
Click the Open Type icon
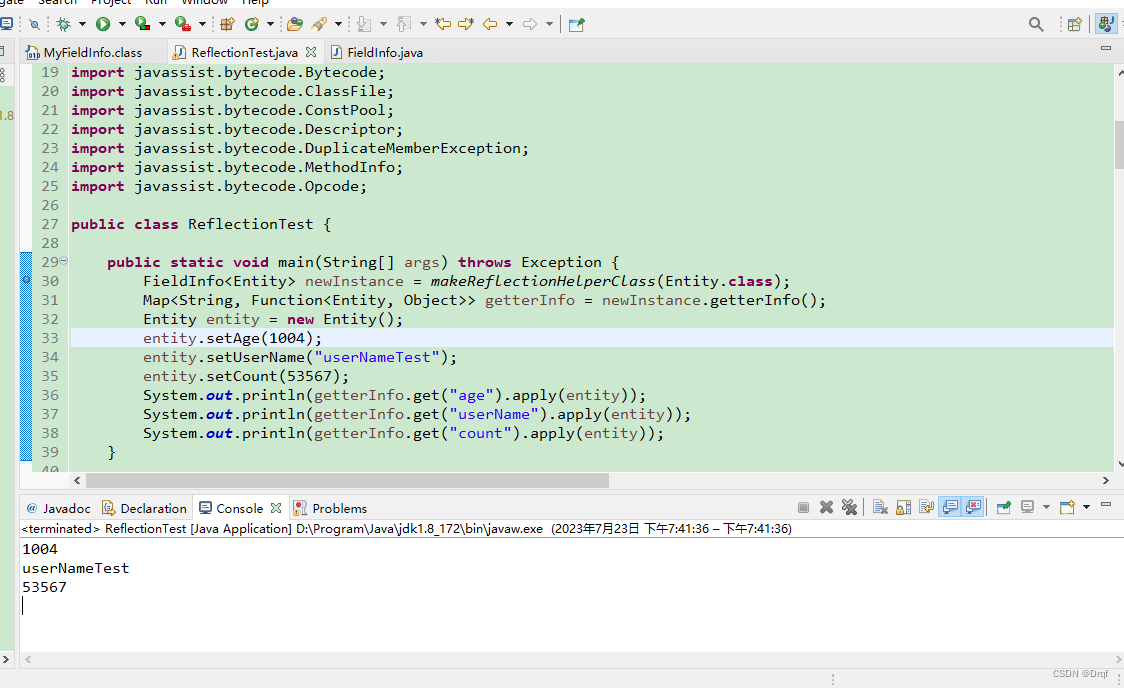[x=295, y=24]
